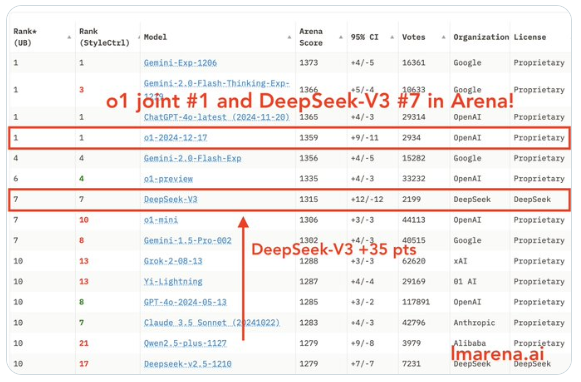Select the +9/-11 confidence interval cell
The image size is (581, 382).
coord(365,138)
